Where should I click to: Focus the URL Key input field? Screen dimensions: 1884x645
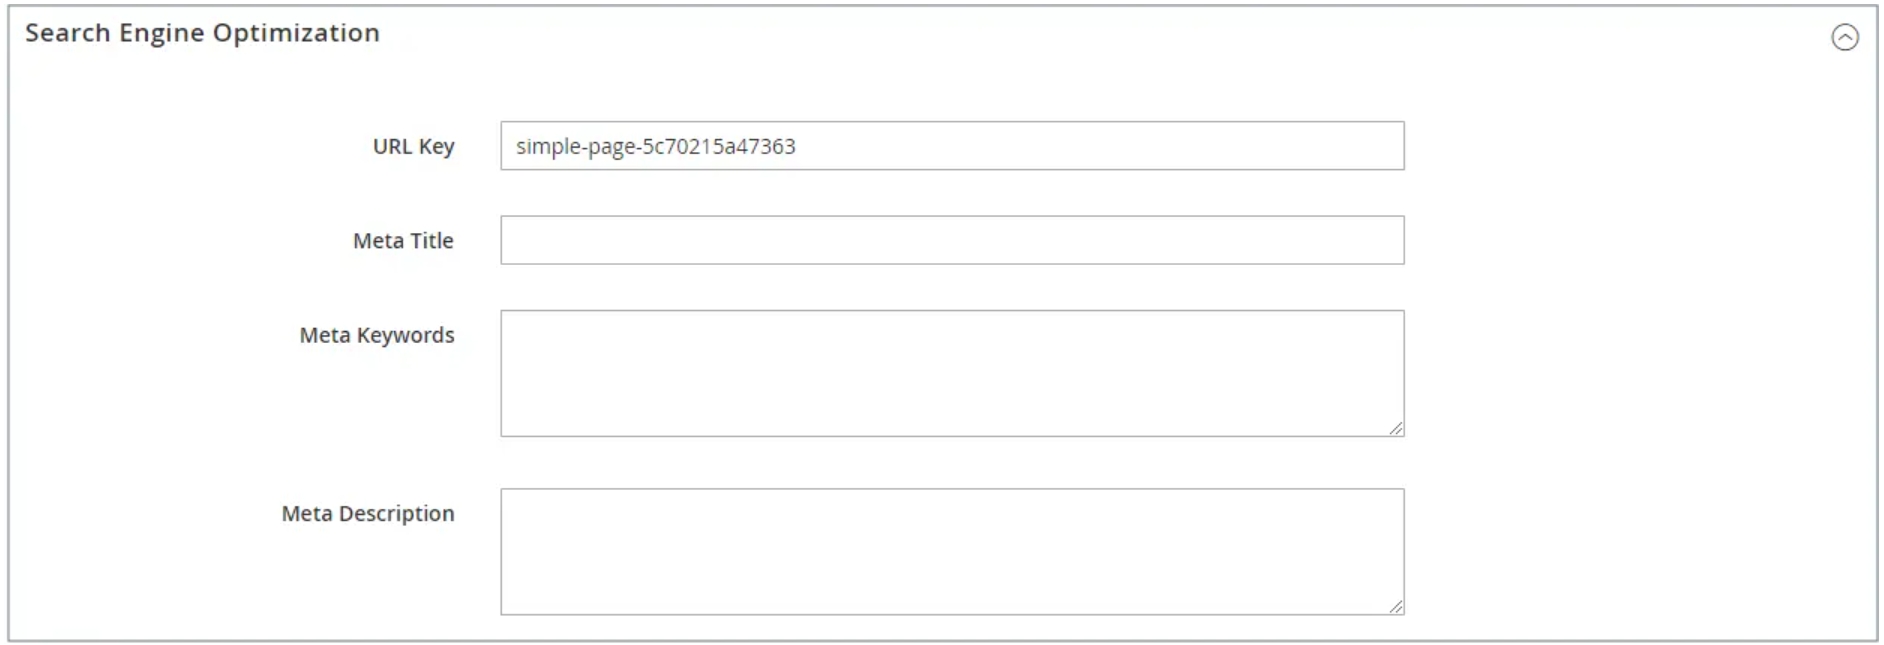click(x=952, y=146)
